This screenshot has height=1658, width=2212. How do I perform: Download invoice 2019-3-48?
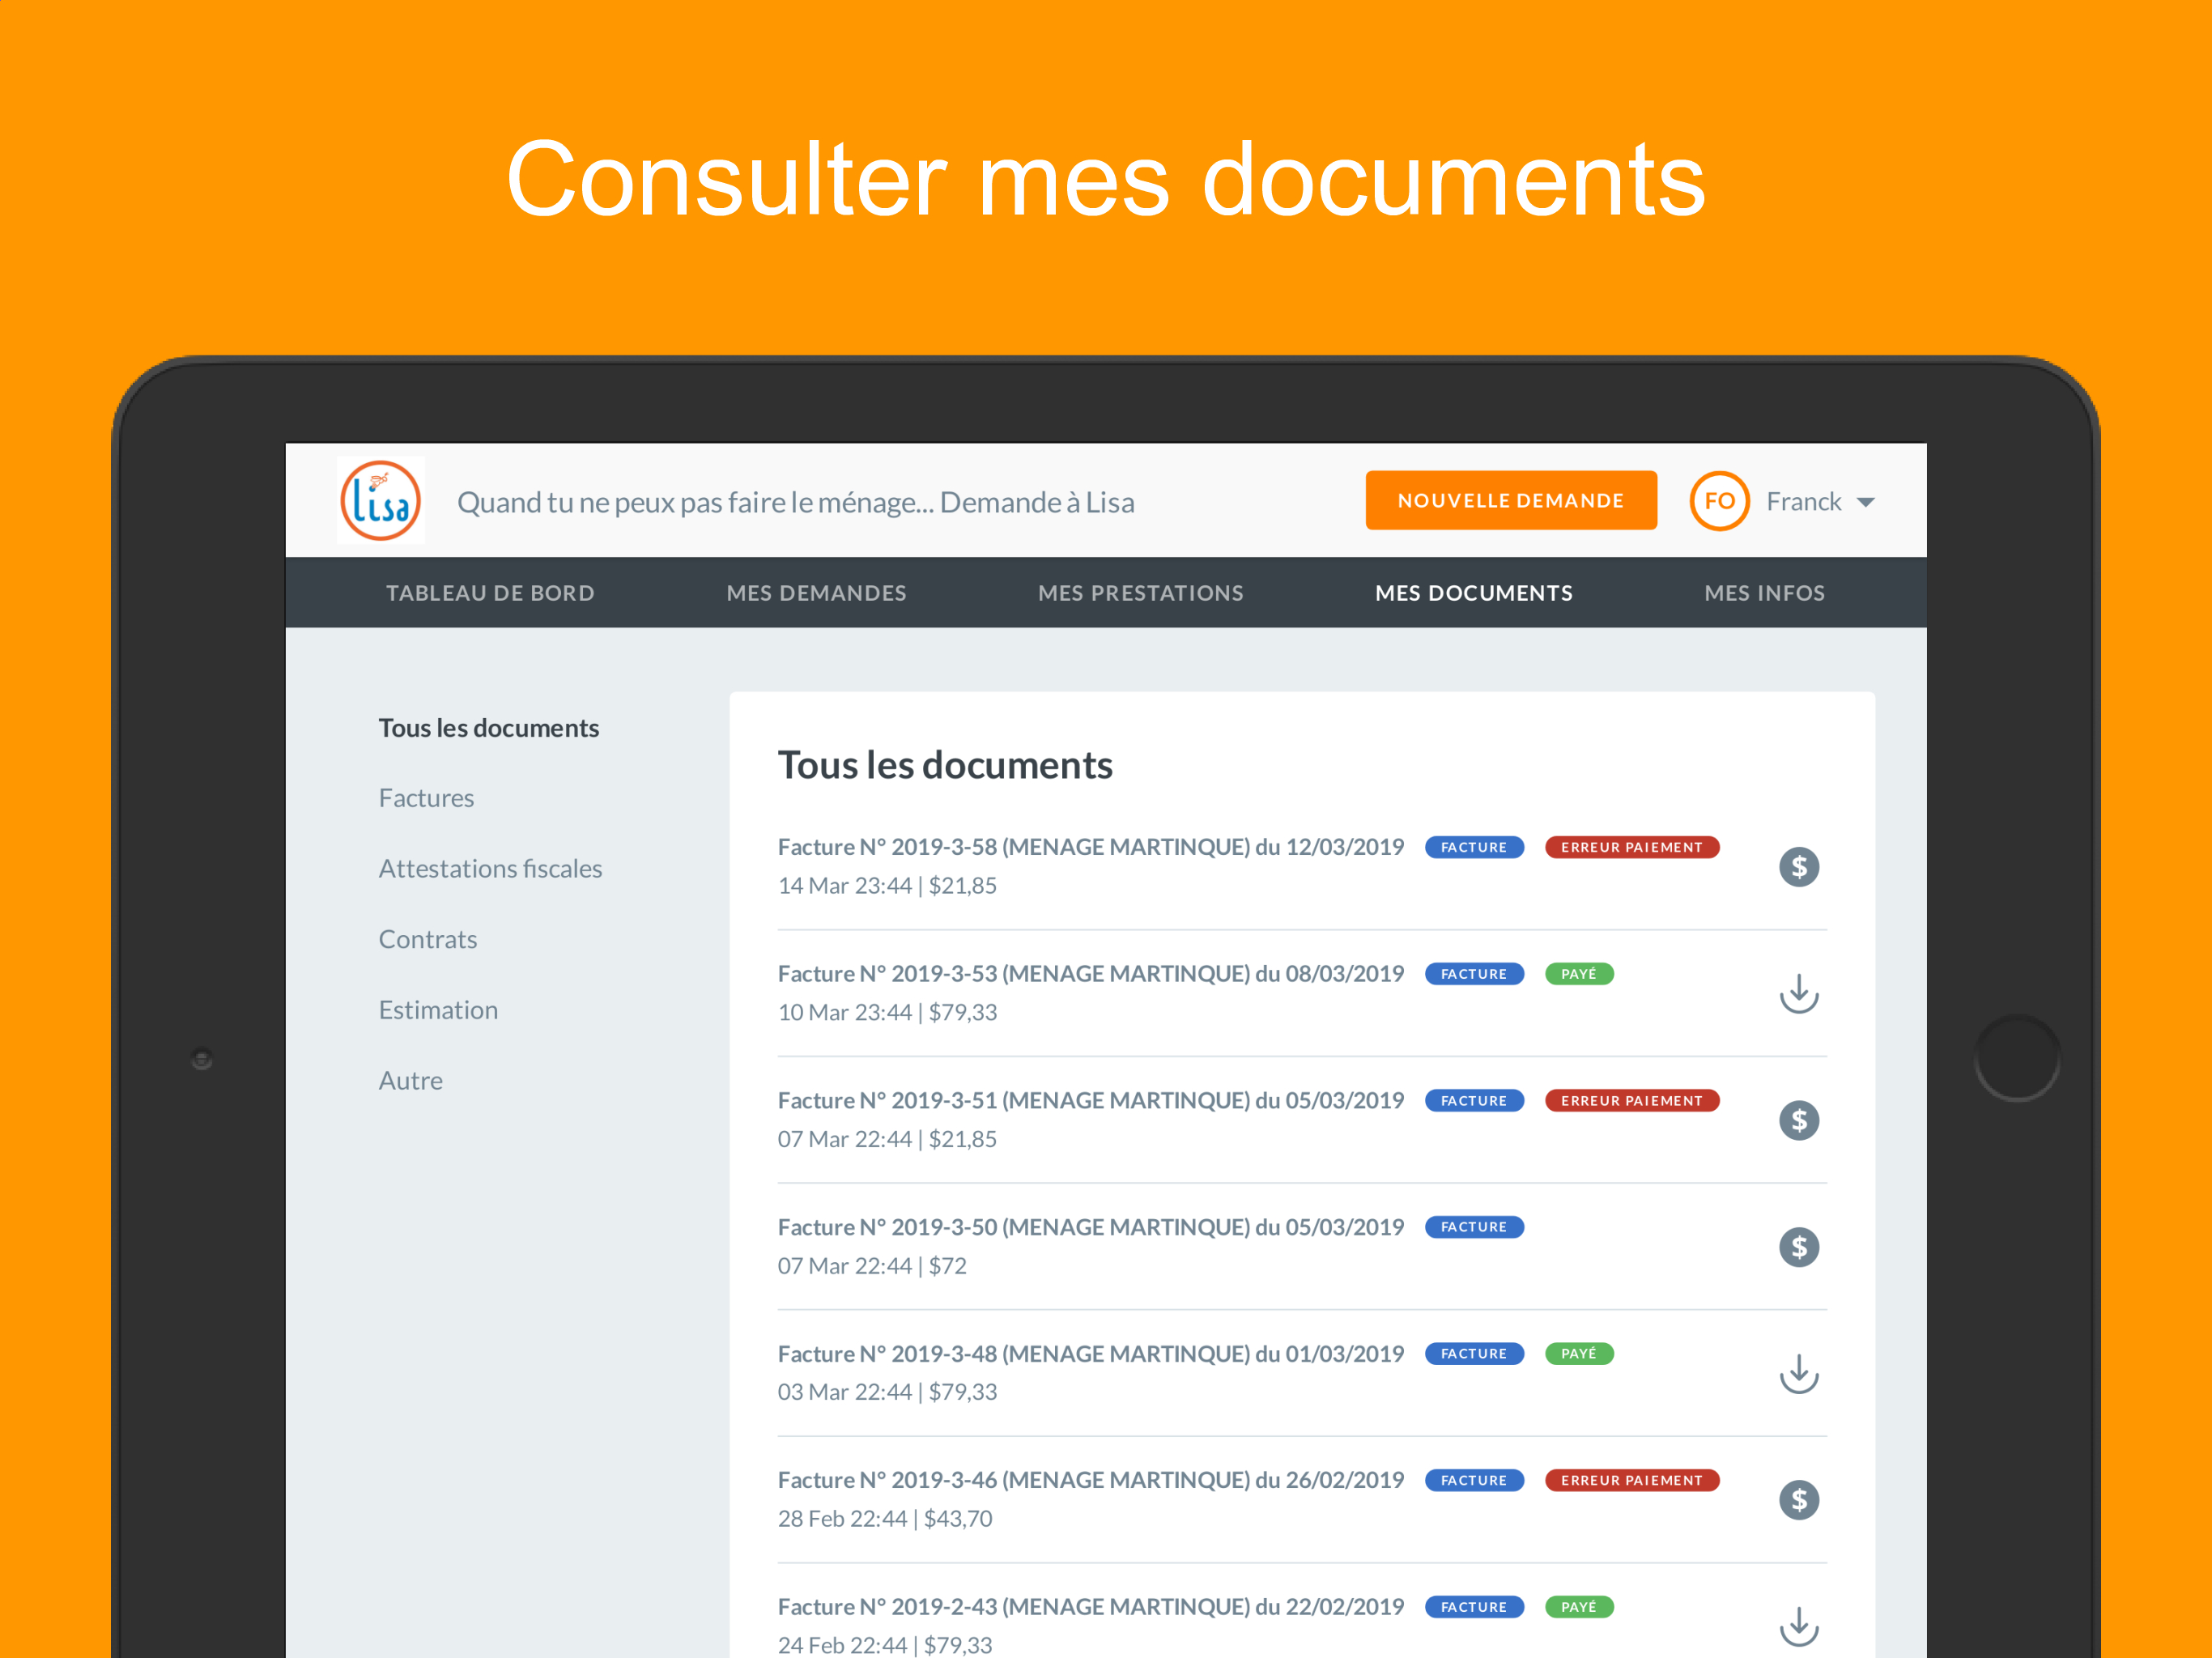pyautogui.click(x=1798, y=1373)
